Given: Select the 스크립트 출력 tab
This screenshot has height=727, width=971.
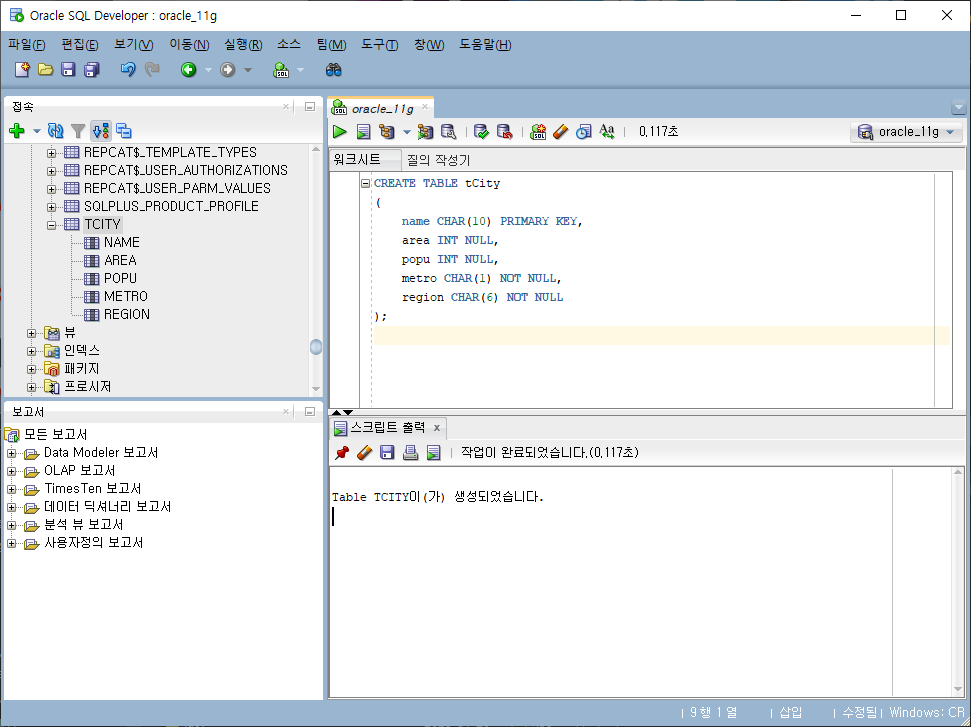Looking at the screenshot, I should (388, 427).
